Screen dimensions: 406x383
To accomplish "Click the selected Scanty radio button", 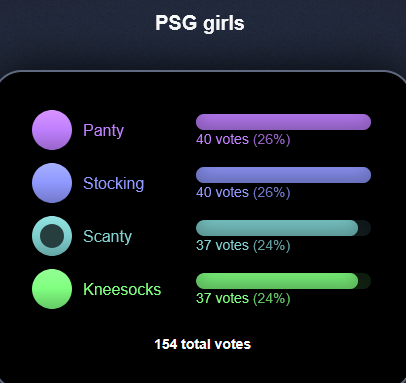I will click(52, 236).
